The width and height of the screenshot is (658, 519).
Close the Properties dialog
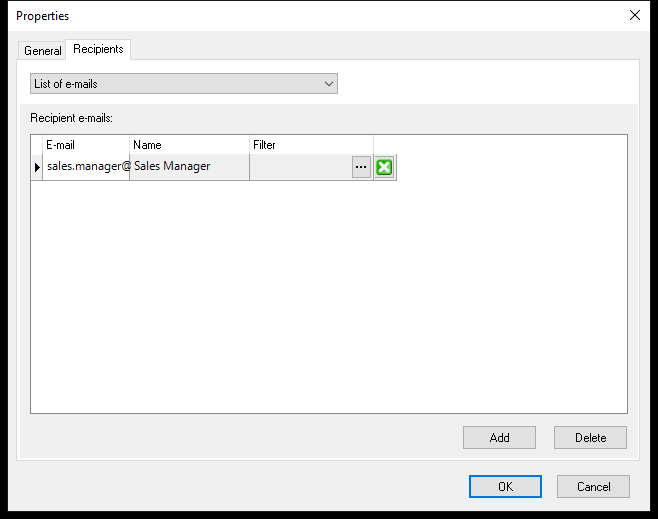[x=634, y=16]
